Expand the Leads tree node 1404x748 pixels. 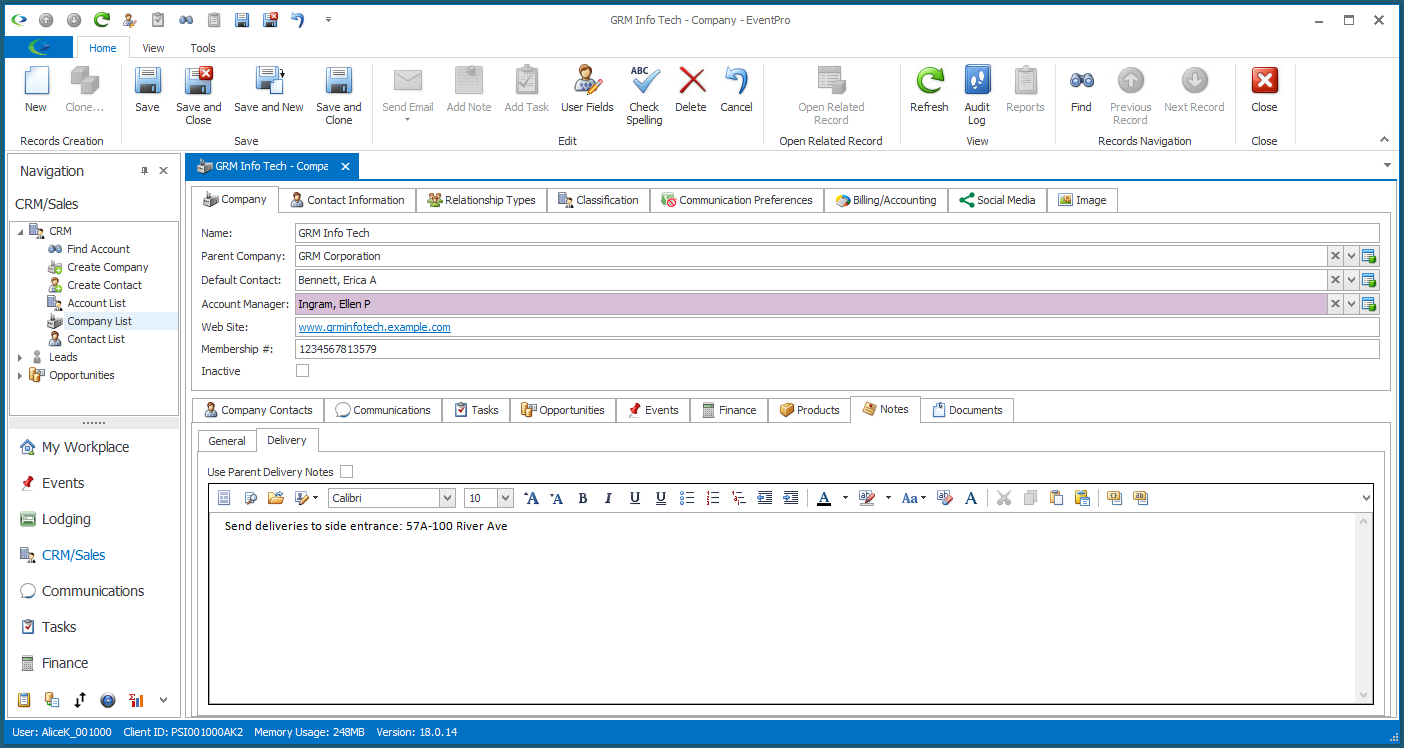[x=20, y=357]
